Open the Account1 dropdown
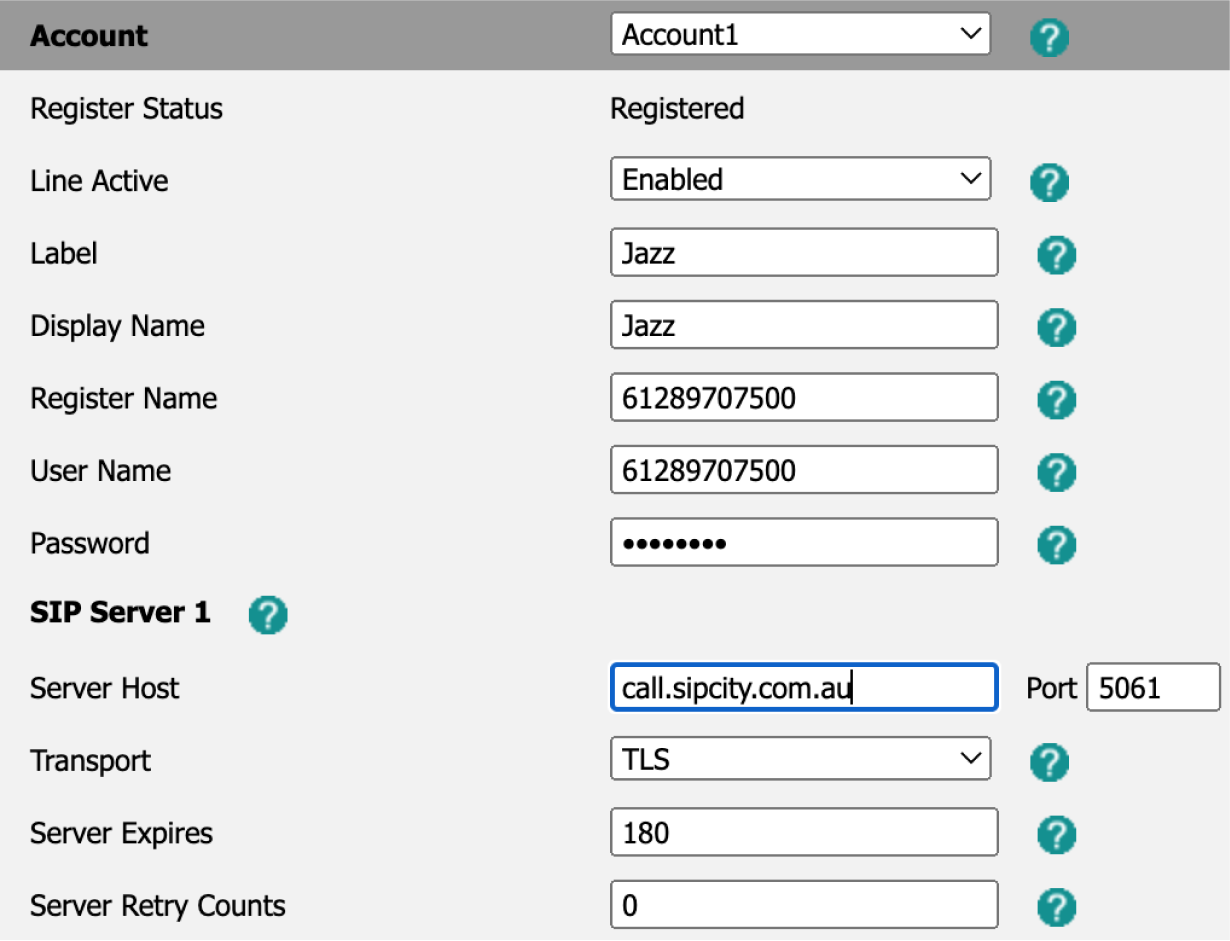This screenshot has height=941, width=1230. (800, 35)
